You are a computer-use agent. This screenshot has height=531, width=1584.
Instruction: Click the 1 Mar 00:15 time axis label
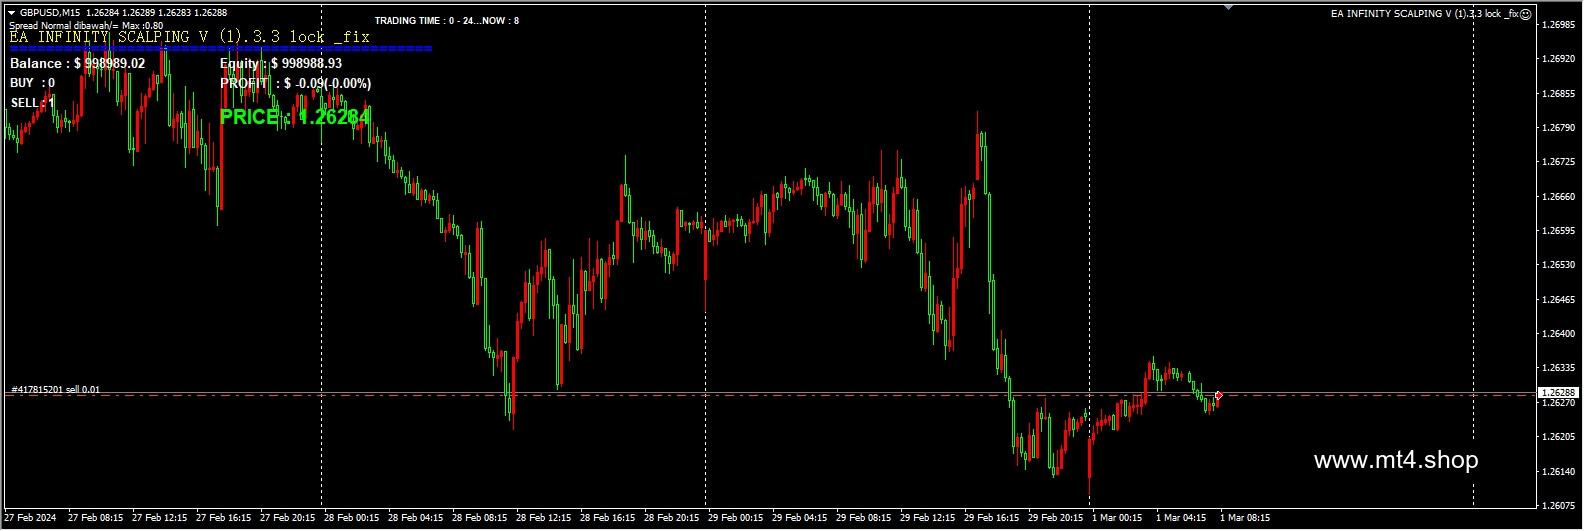click(x=1118, y=518)
